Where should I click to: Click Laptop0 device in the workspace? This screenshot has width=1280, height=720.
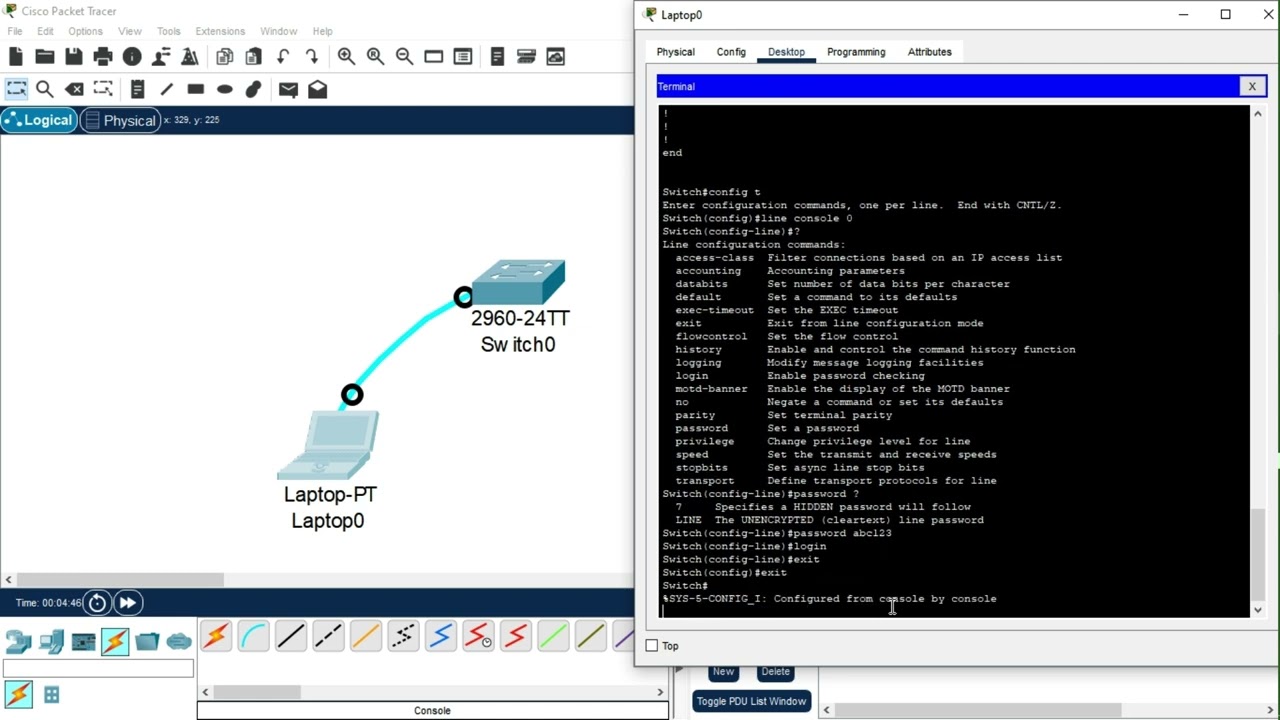click(x=328, y=445)
